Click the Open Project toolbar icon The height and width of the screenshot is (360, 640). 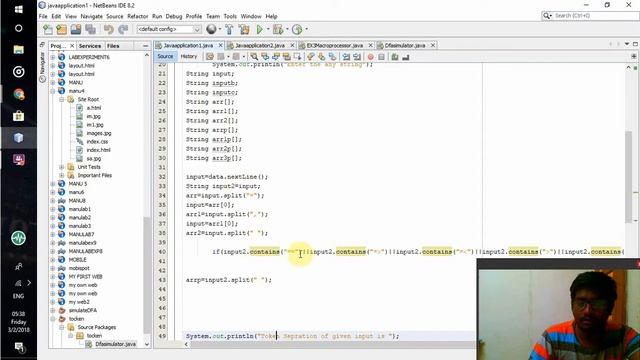coord(76,29)
